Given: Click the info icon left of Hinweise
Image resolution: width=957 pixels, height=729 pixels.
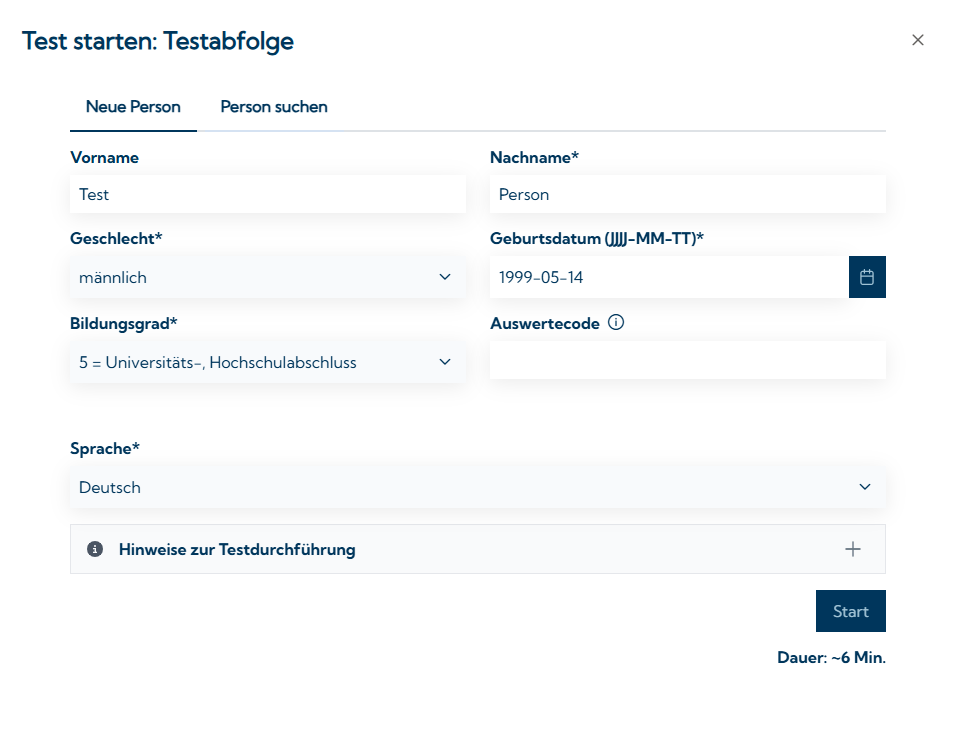Looking at the screenshot, I should pyautogui.click(x=95, y=549).
